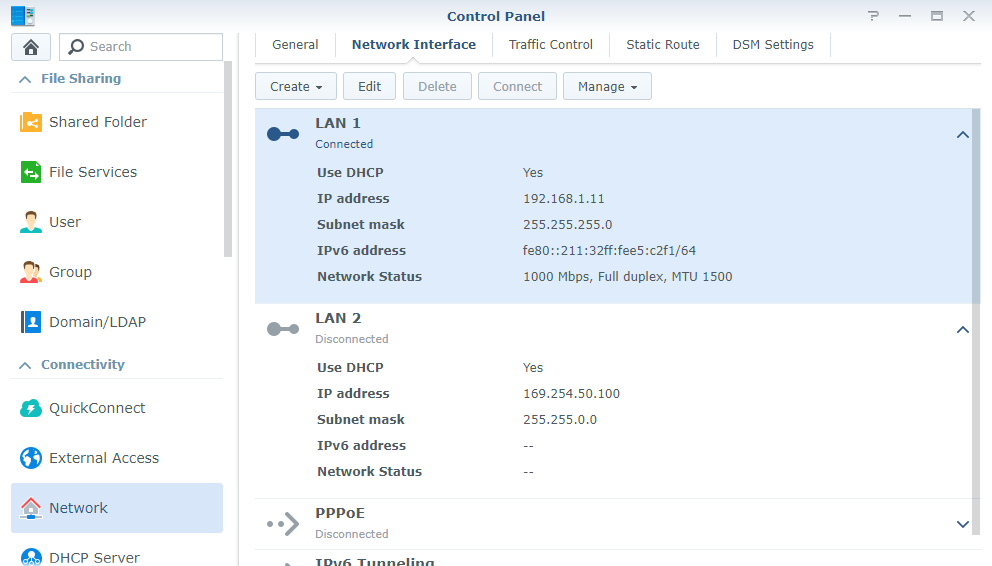This screenshot has width=992, height=566.
Task: Open the Static Route tab
Action: 663,45
